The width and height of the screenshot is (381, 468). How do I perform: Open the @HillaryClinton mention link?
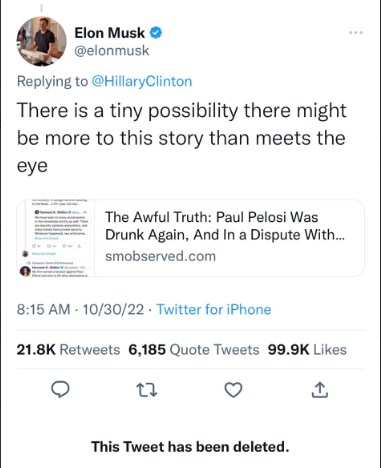(142, 81)
